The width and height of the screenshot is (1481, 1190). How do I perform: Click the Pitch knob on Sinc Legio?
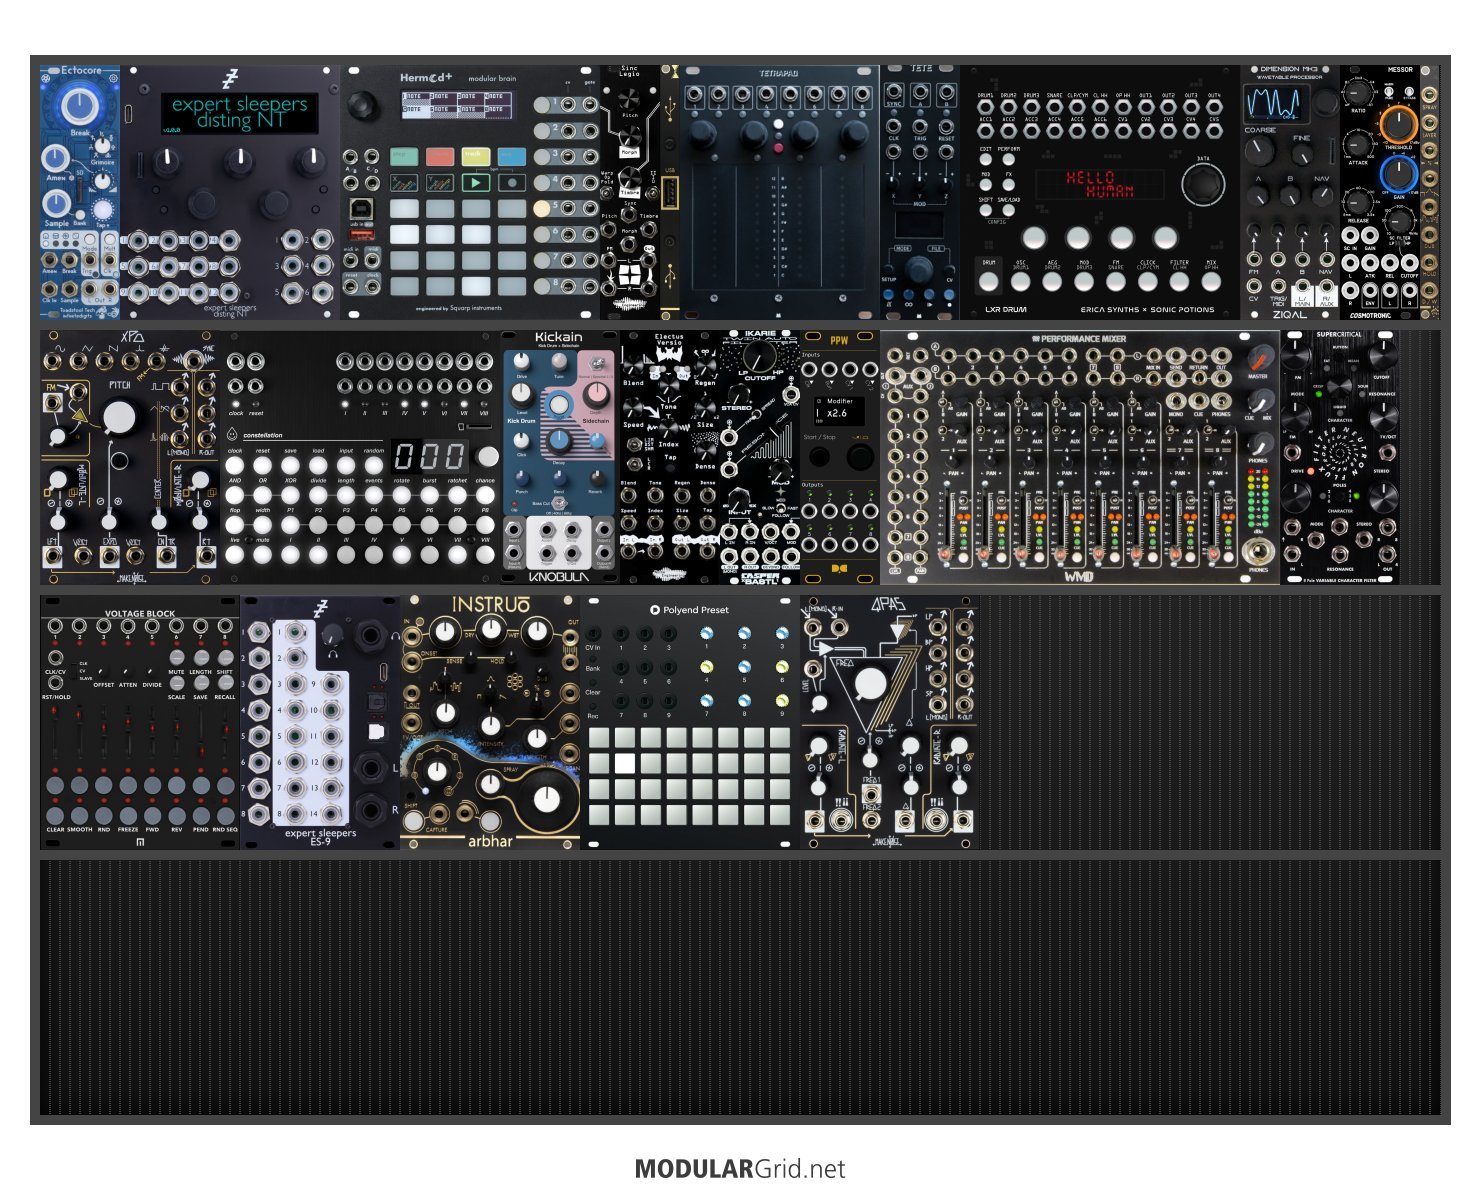click(630, 98)
